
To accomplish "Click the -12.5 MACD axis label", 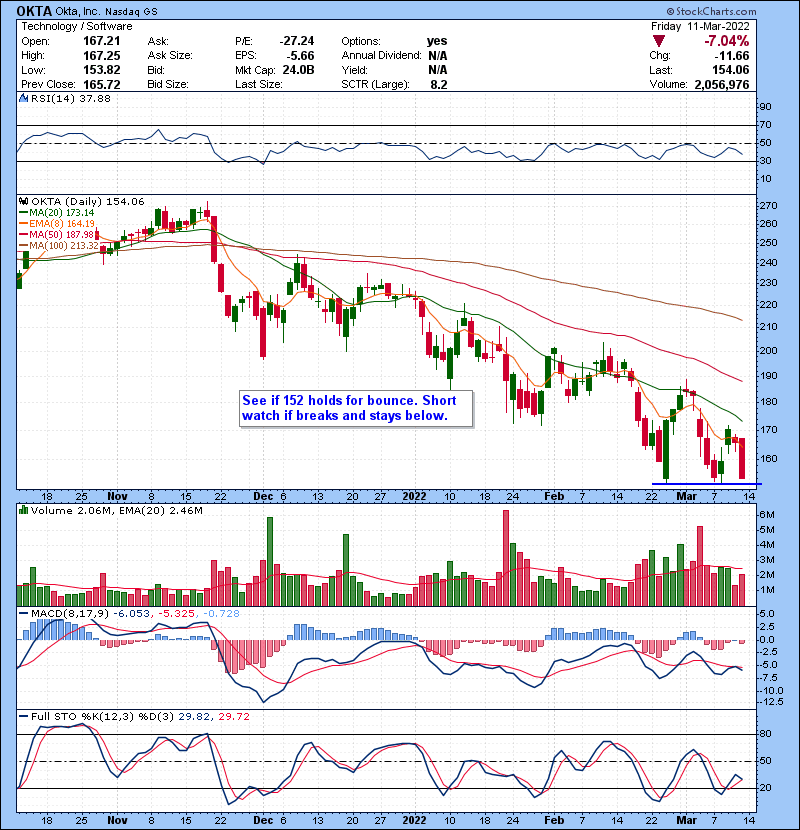I will 771,702.
